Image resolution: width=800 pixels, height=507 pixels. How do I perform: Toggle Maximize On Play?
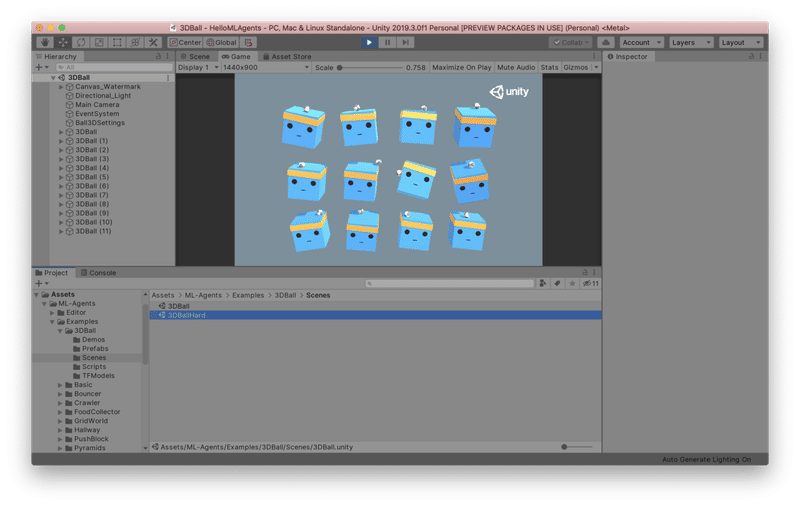[x=461, y=67]
